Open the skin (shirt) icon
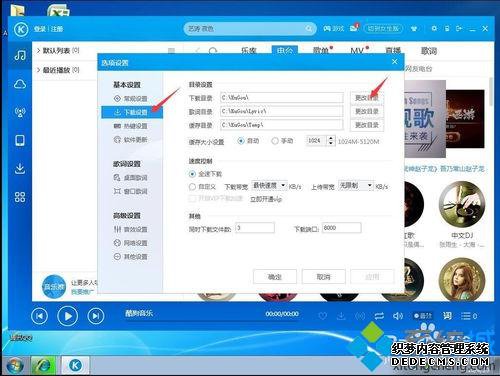The height and width of the screenshot is (376, 500). pos(414,29)
